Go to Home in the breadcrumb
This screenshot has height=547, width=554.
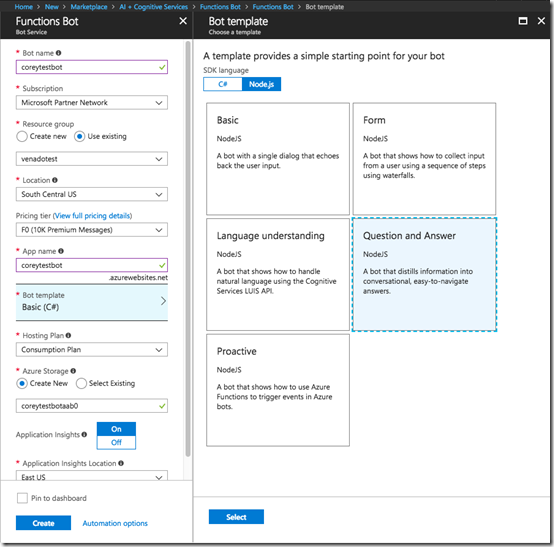[x=24, y=7]
